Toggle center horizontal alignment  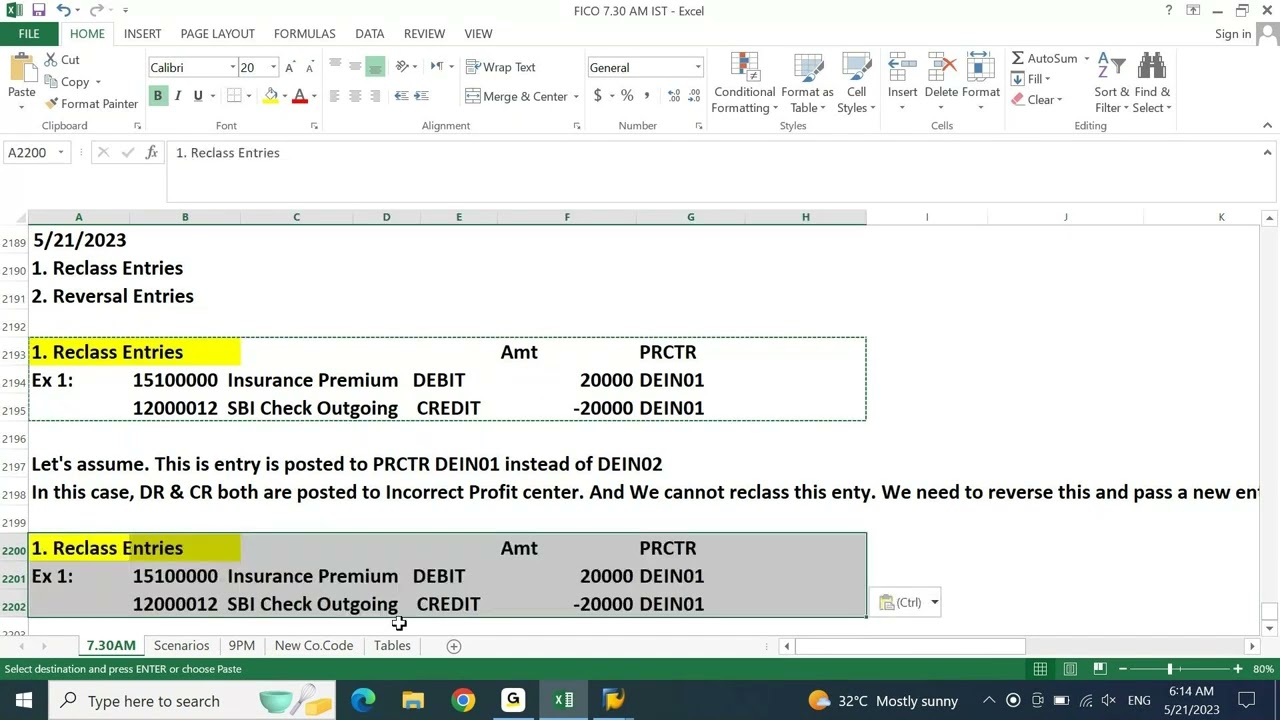(x=355, y=96)
